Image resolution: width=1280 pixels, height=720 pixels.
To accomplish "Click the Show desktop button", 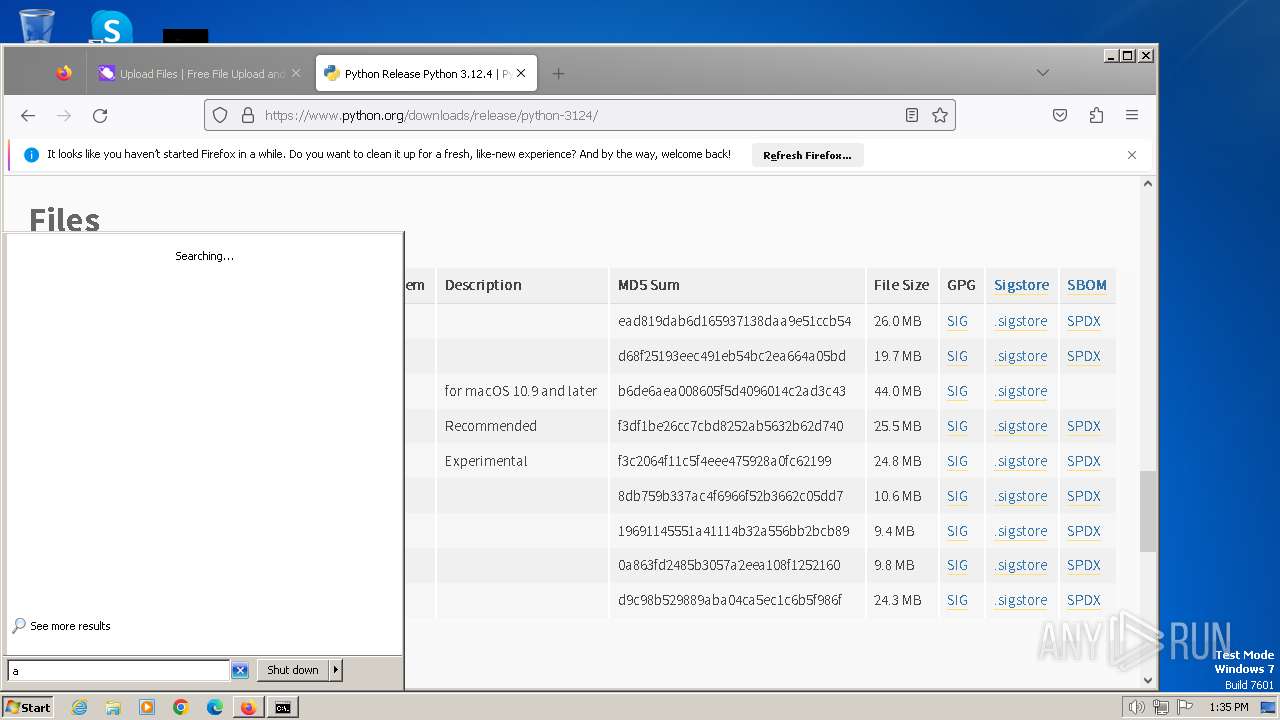I will 1269,707.
